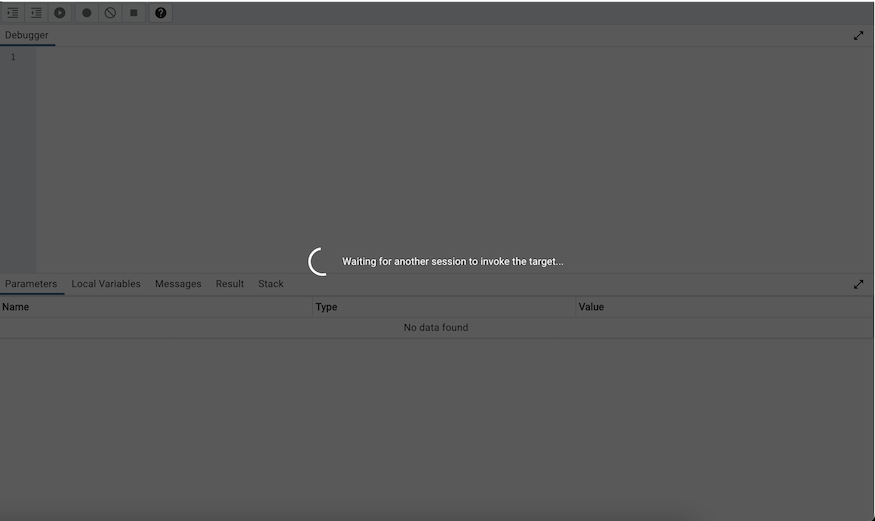Viewport: 875px width, 521px height.
Task: Maximize the Debugger editor panel
Action: 858,35
